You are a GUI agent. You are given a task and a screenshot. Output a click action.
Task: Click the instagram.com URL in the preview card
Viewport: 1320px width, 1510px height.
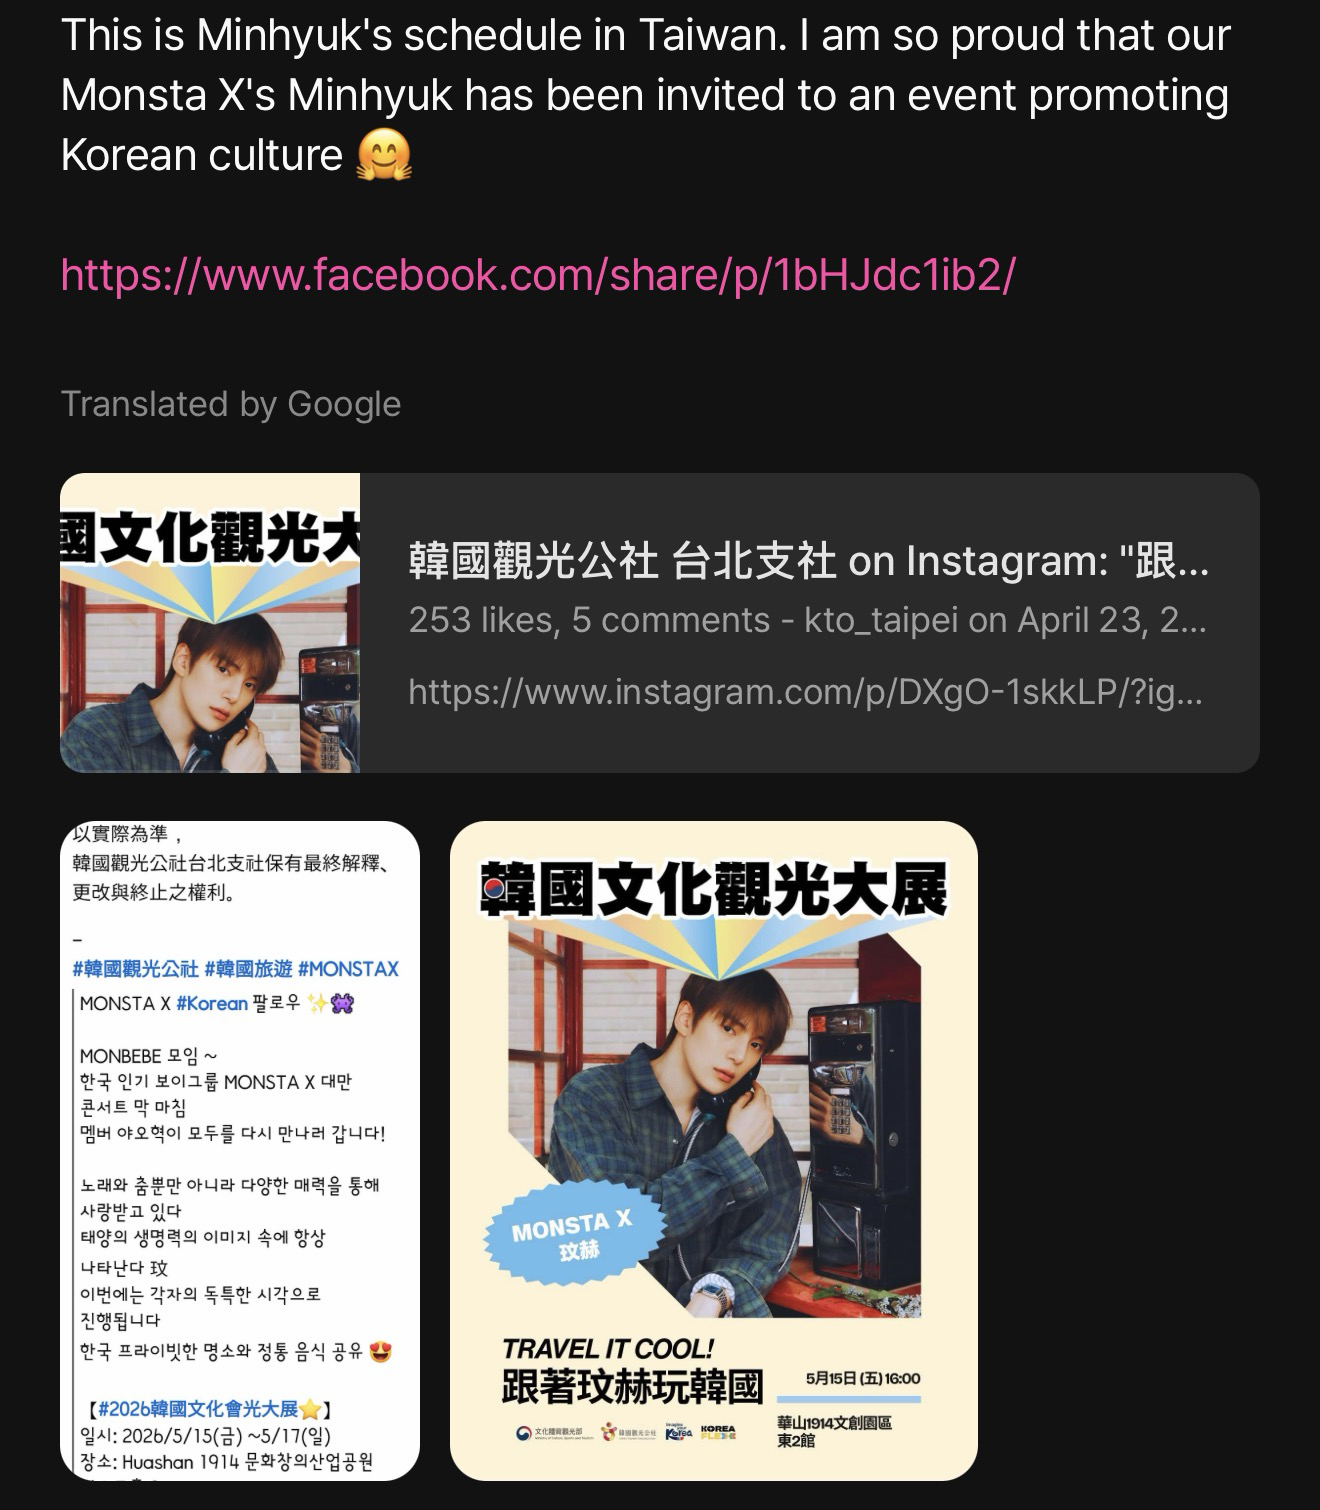(x=805, y=691)
